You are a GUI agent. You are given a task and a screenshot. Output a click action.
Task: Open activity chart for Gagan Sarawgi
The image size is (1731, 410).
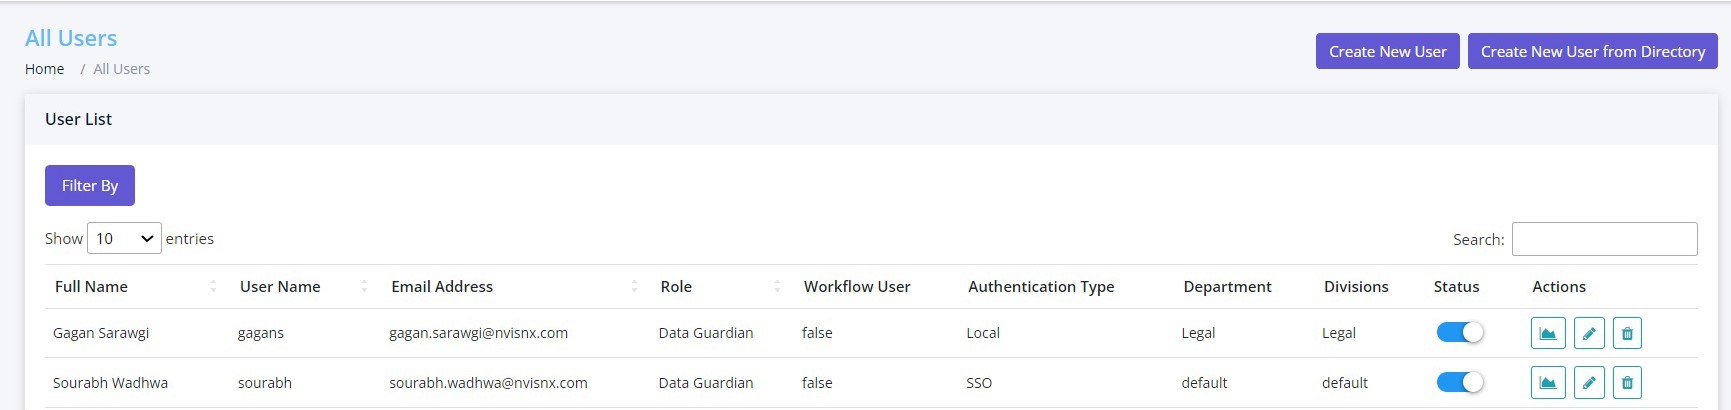pyautogui.click(x=1548, y=333)
